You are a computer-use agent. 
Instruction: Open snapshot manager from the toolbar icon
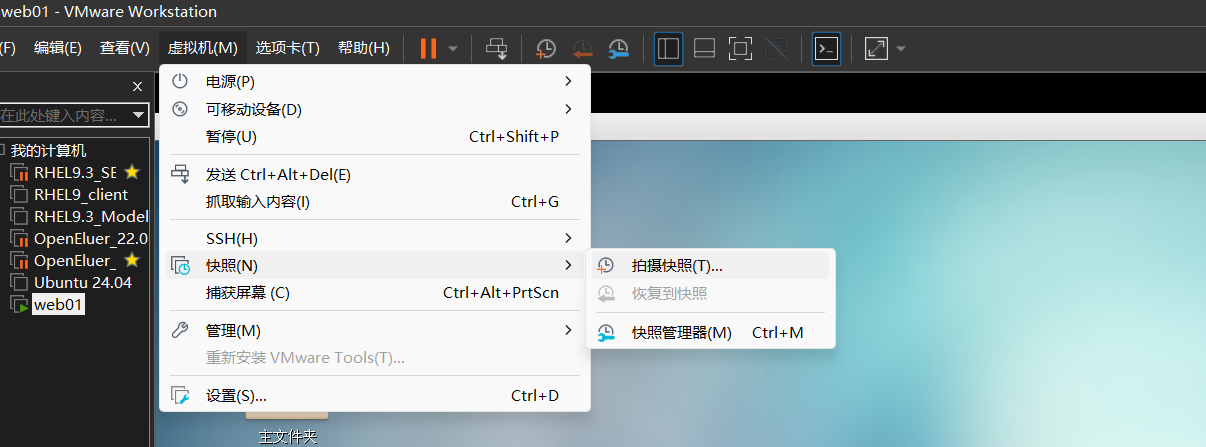[x=618, y=48]
